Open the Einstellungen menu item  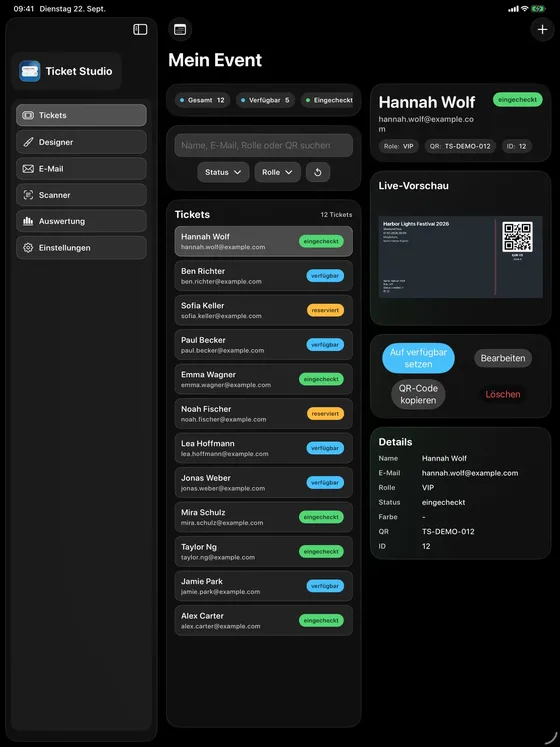pos(81,248)
